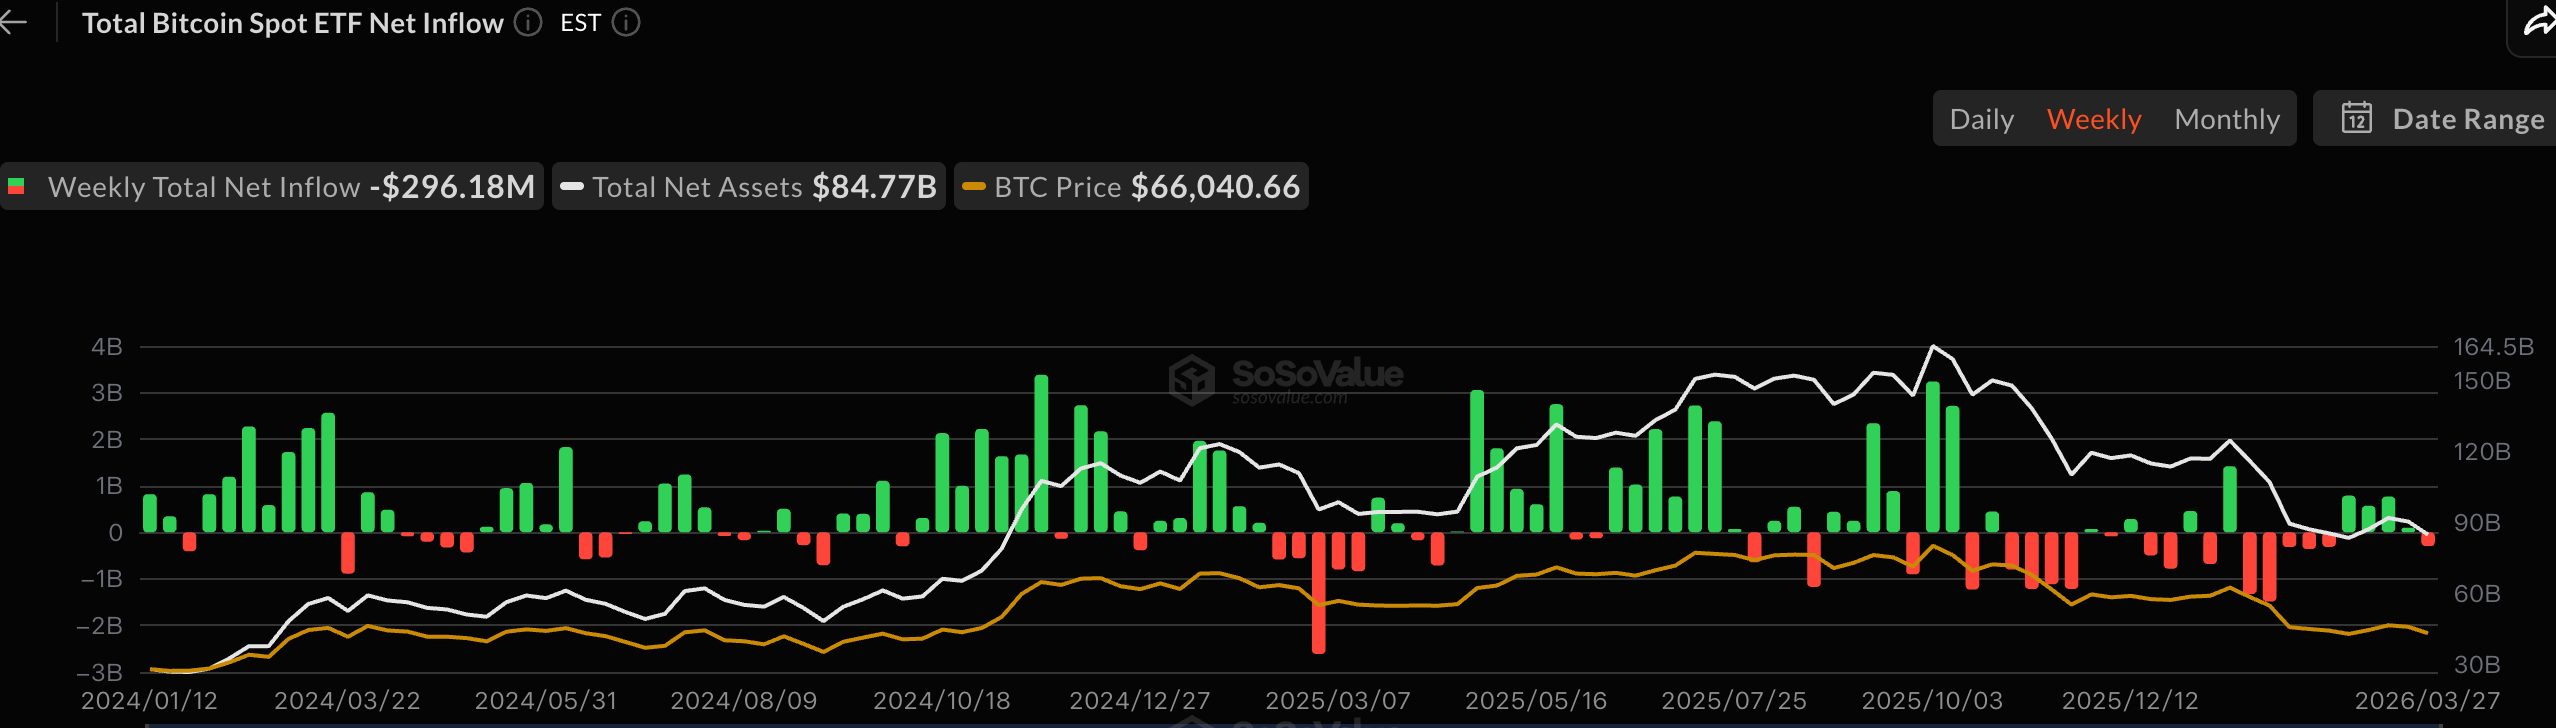Screen dimensions: 2556x728
Task: Select the Weekly tab
Action: [x=2093, y=119]
